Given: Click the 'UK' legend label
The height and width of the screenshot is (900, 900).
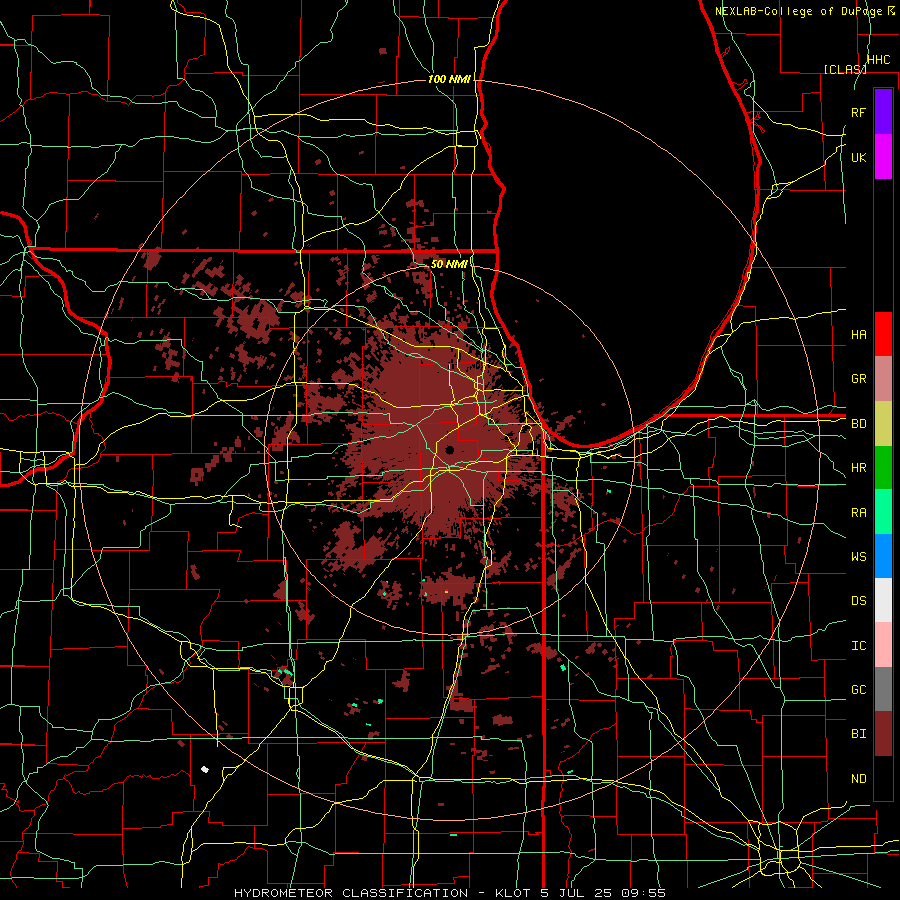Looking at the screenshot, I should pos(858,157).
